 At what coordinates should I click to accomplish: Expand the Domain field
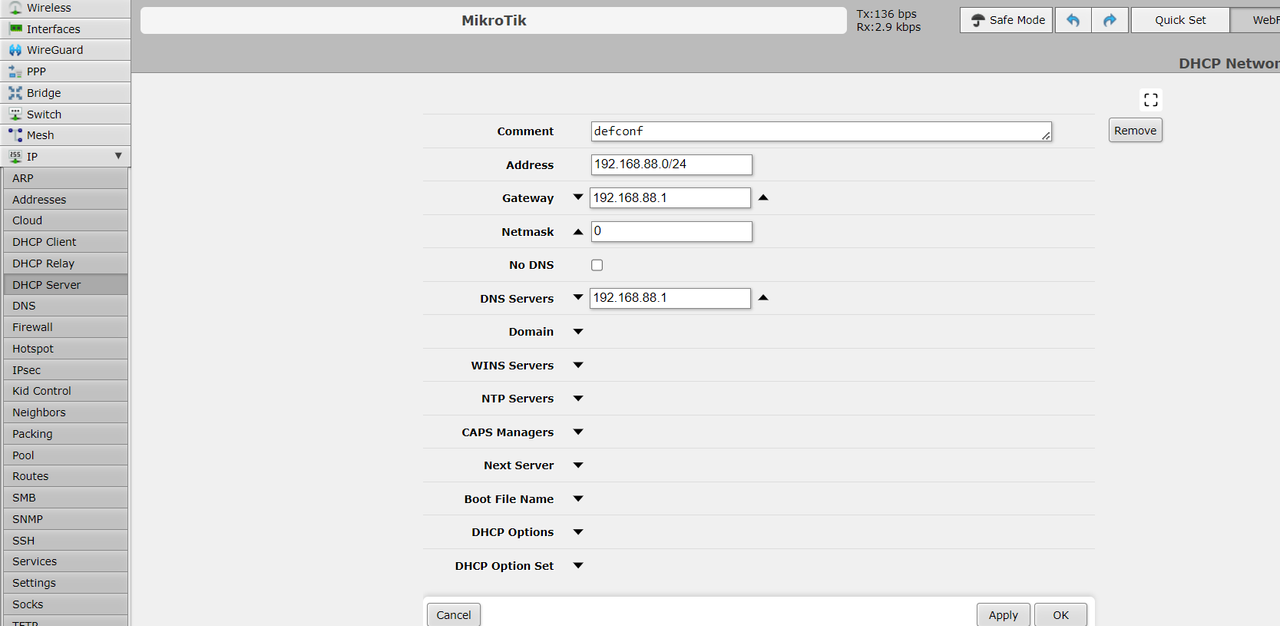coord(578,332)
